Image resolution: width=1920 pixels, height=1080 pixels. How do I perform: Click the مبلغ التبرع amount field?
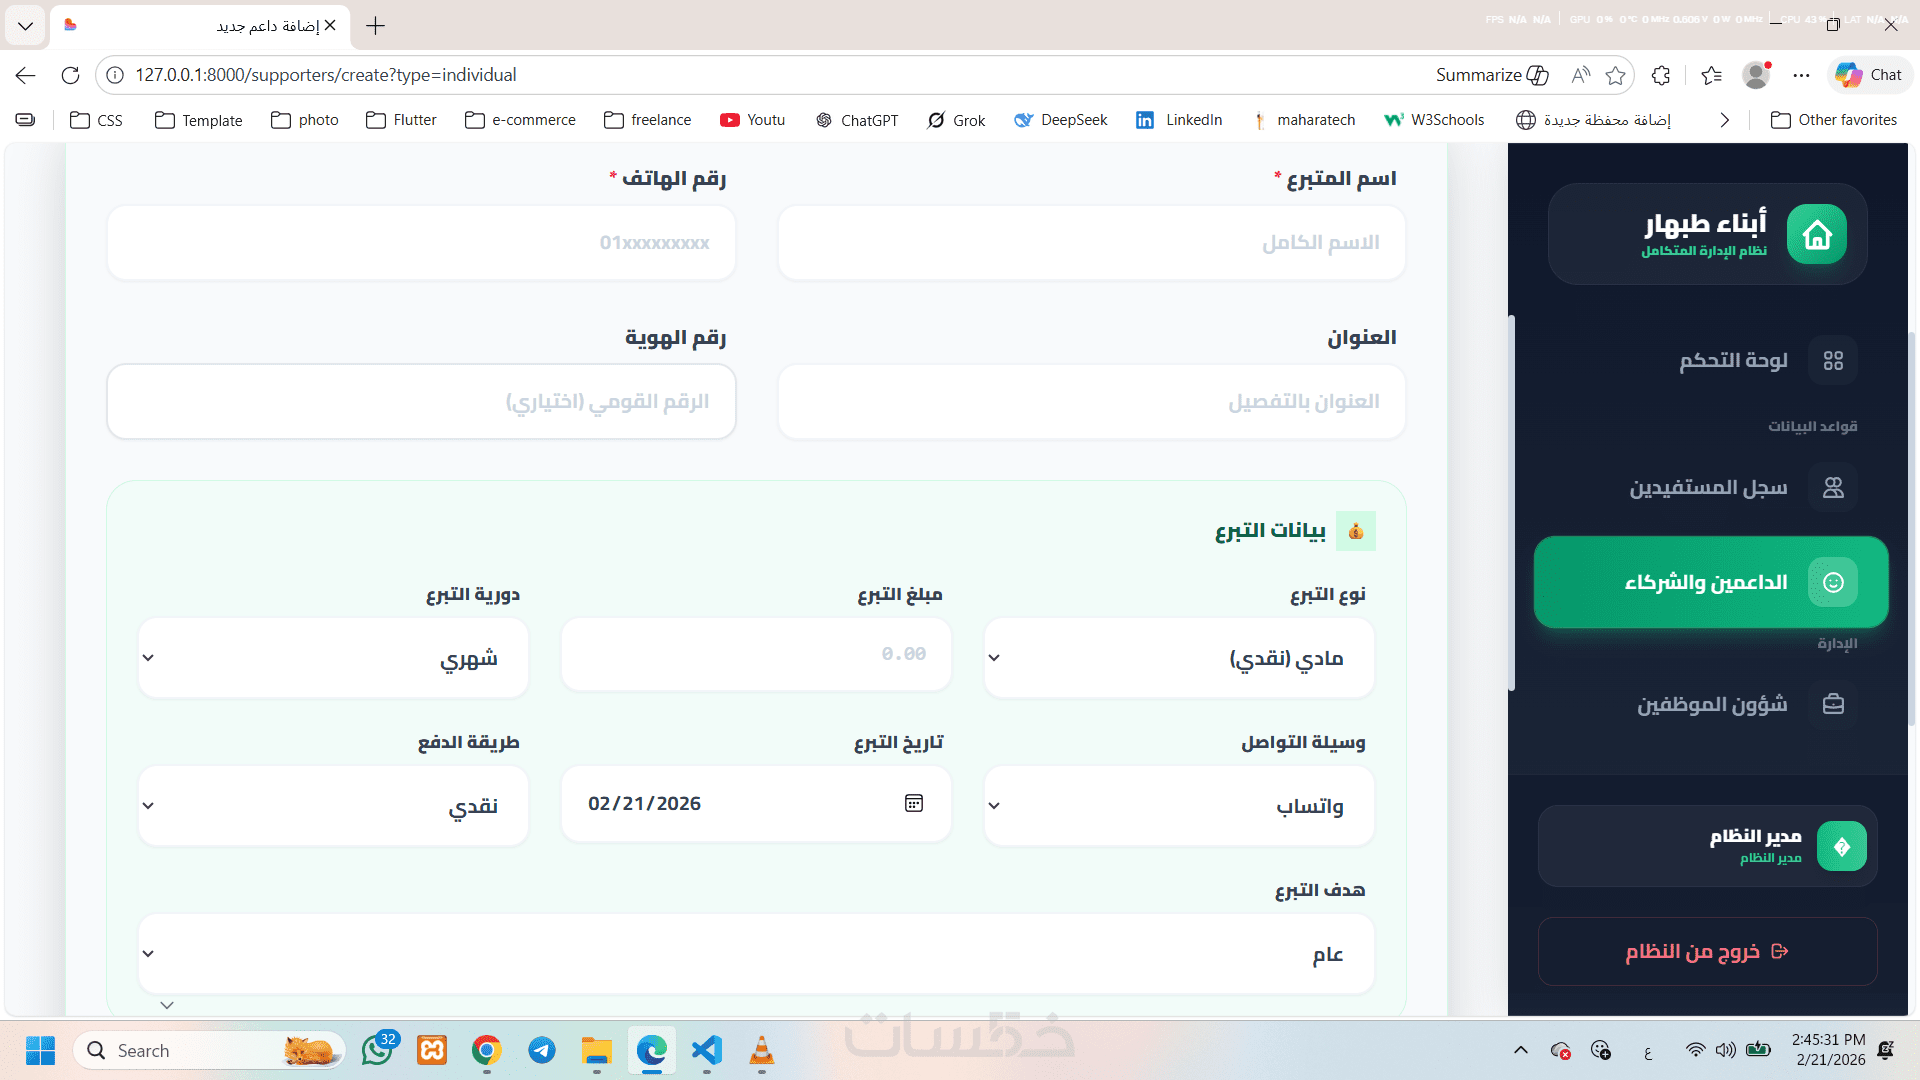tap(756, 654)
